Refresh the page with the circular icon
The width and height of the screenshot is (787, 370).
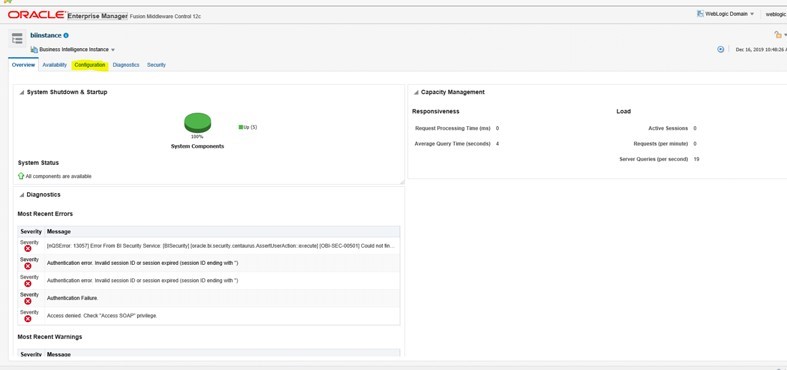pyautogui.click(x=721, y=49)
